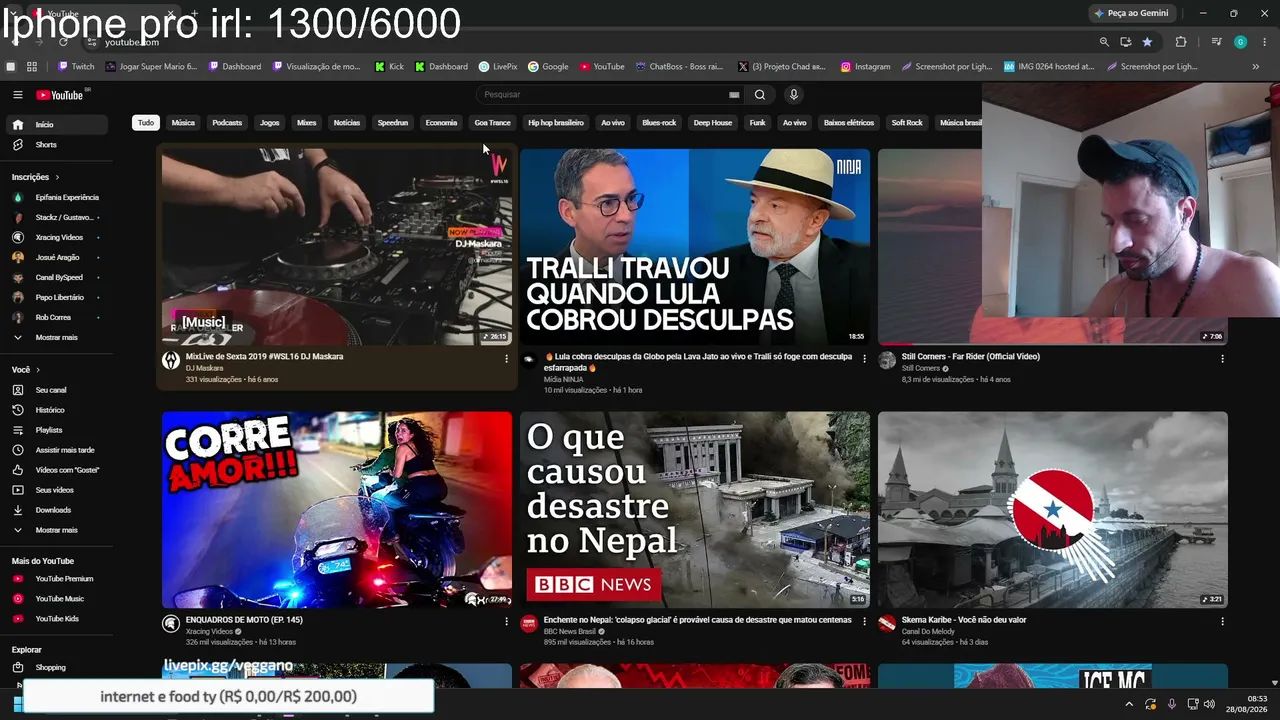Open options menu for Lula cobra desculpas video
The height and width of the screenshot is (720, 1280).
pos(865,359)
